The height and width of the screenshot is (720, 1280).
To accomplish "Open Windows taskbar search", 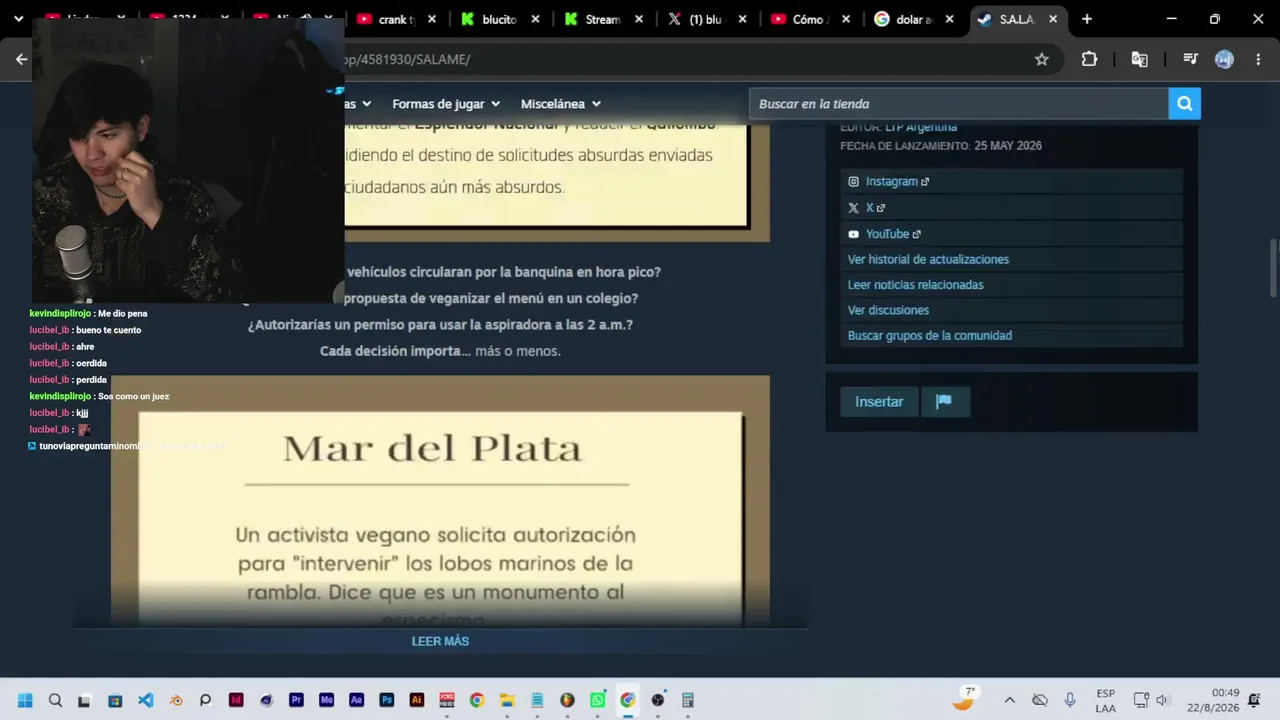I will (x=55, y=700).
